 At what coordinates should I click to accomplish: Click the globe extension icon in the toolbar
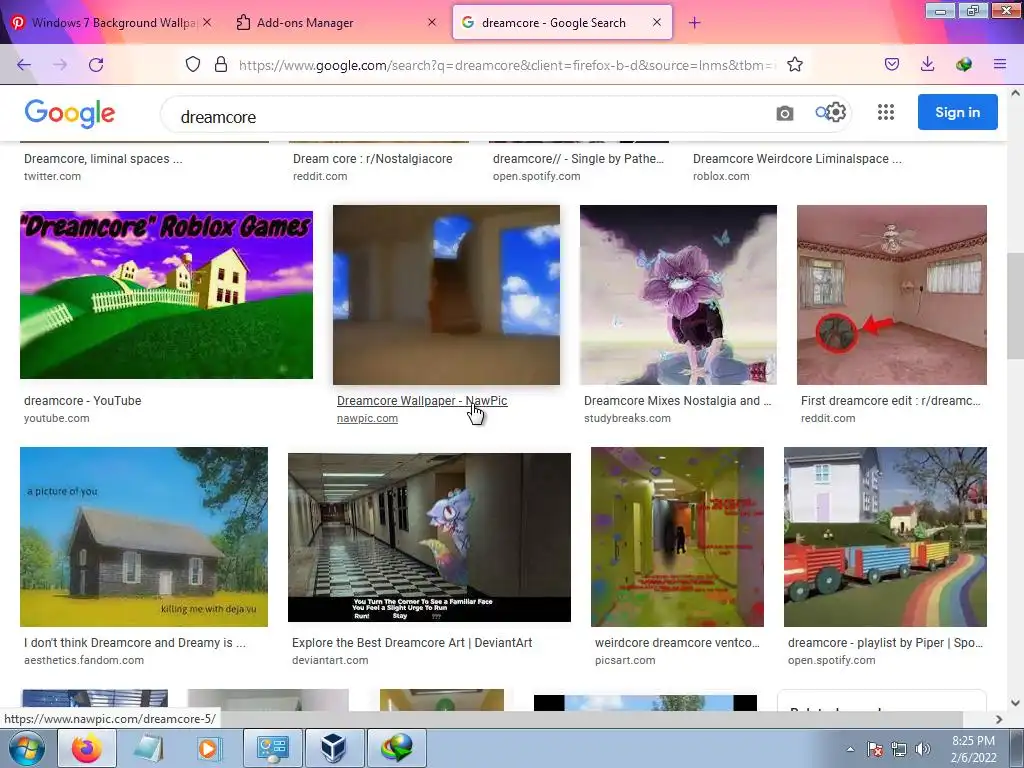pos(964,64)
